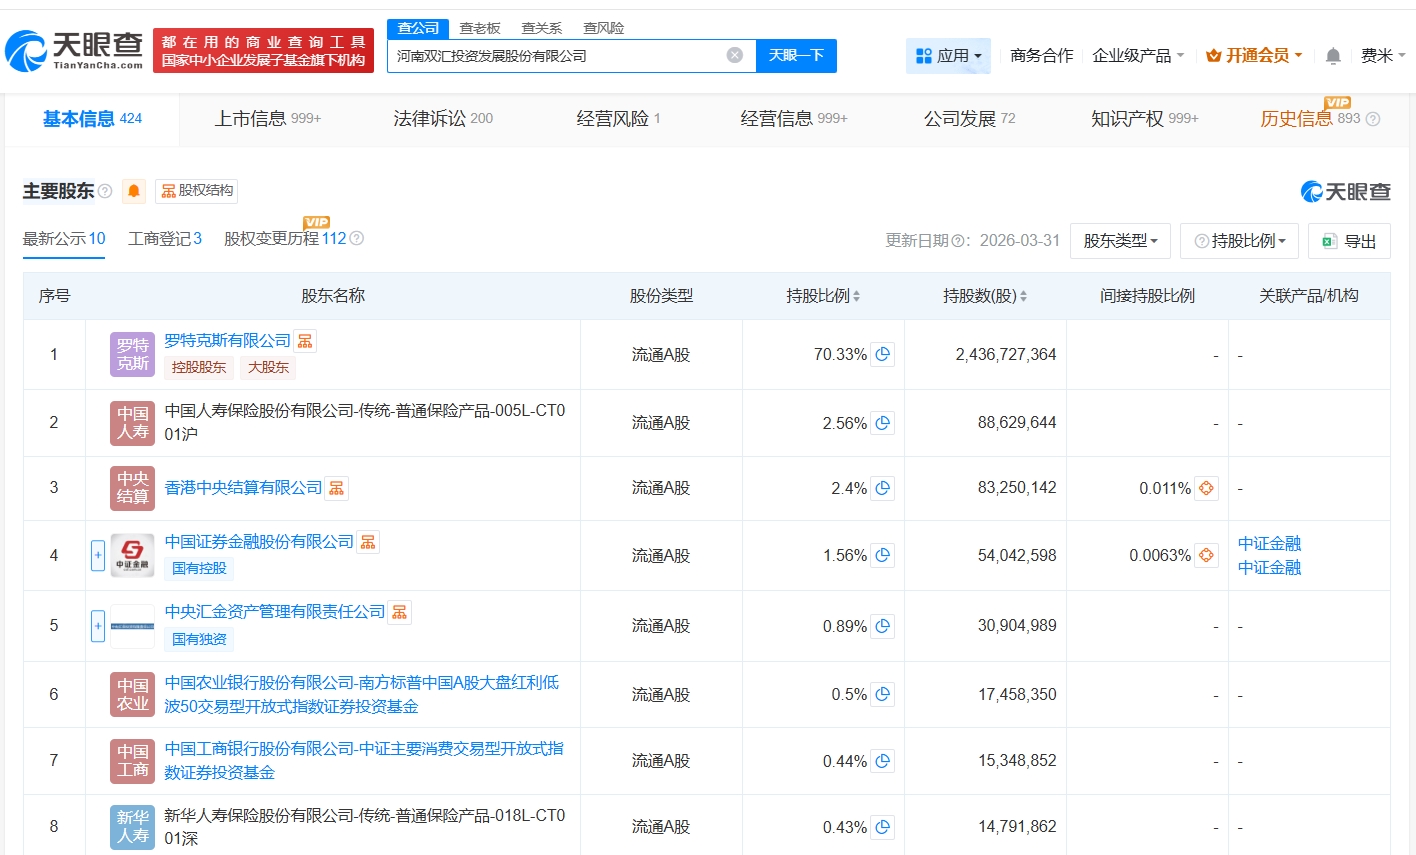Screen dimensions: 1416x855
Task: Switch to the 经营风险 tab
Action: (x=618, y=119)
